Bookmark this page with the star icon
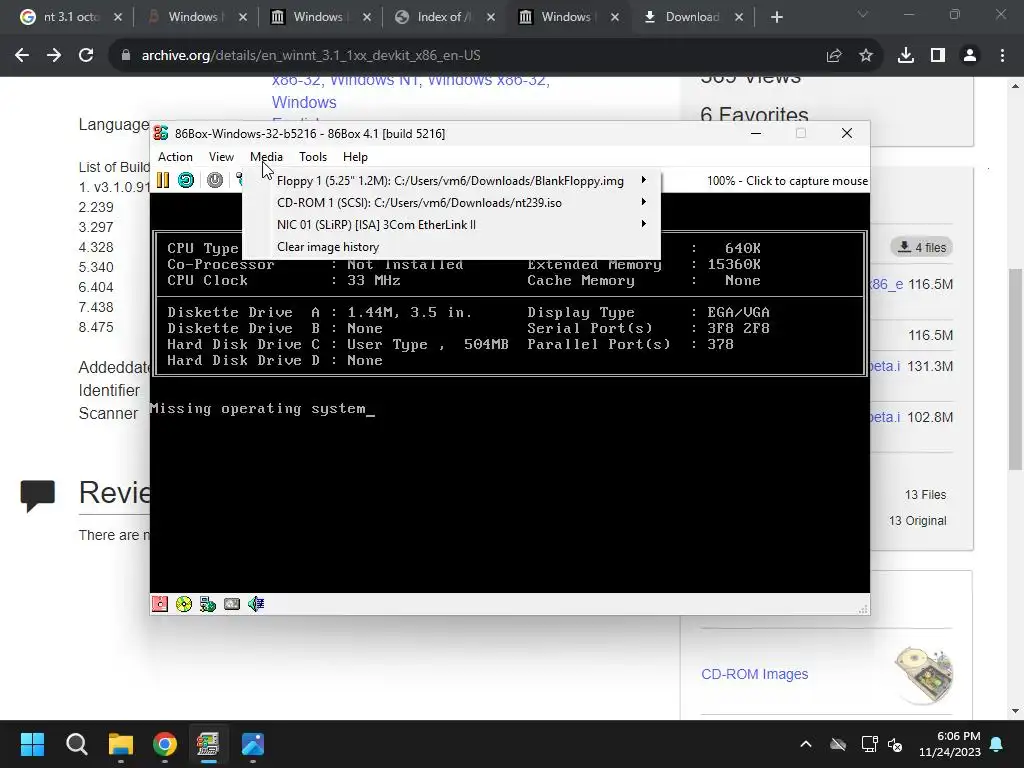 click(x=866, y=56)
